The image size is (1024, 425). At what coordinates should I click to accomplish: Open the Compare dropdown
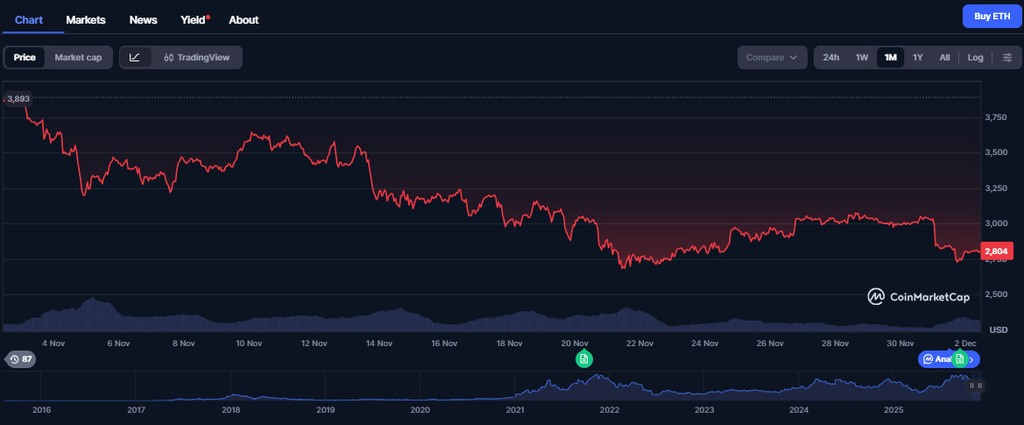point(771,57)
